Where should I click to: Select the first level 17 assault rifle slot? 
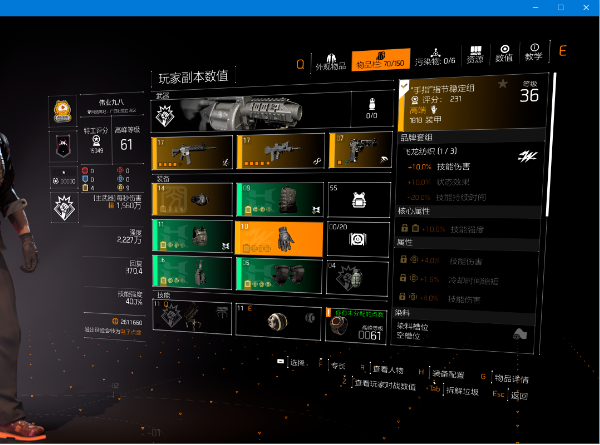pyautogui.click(x=192, y=152)
